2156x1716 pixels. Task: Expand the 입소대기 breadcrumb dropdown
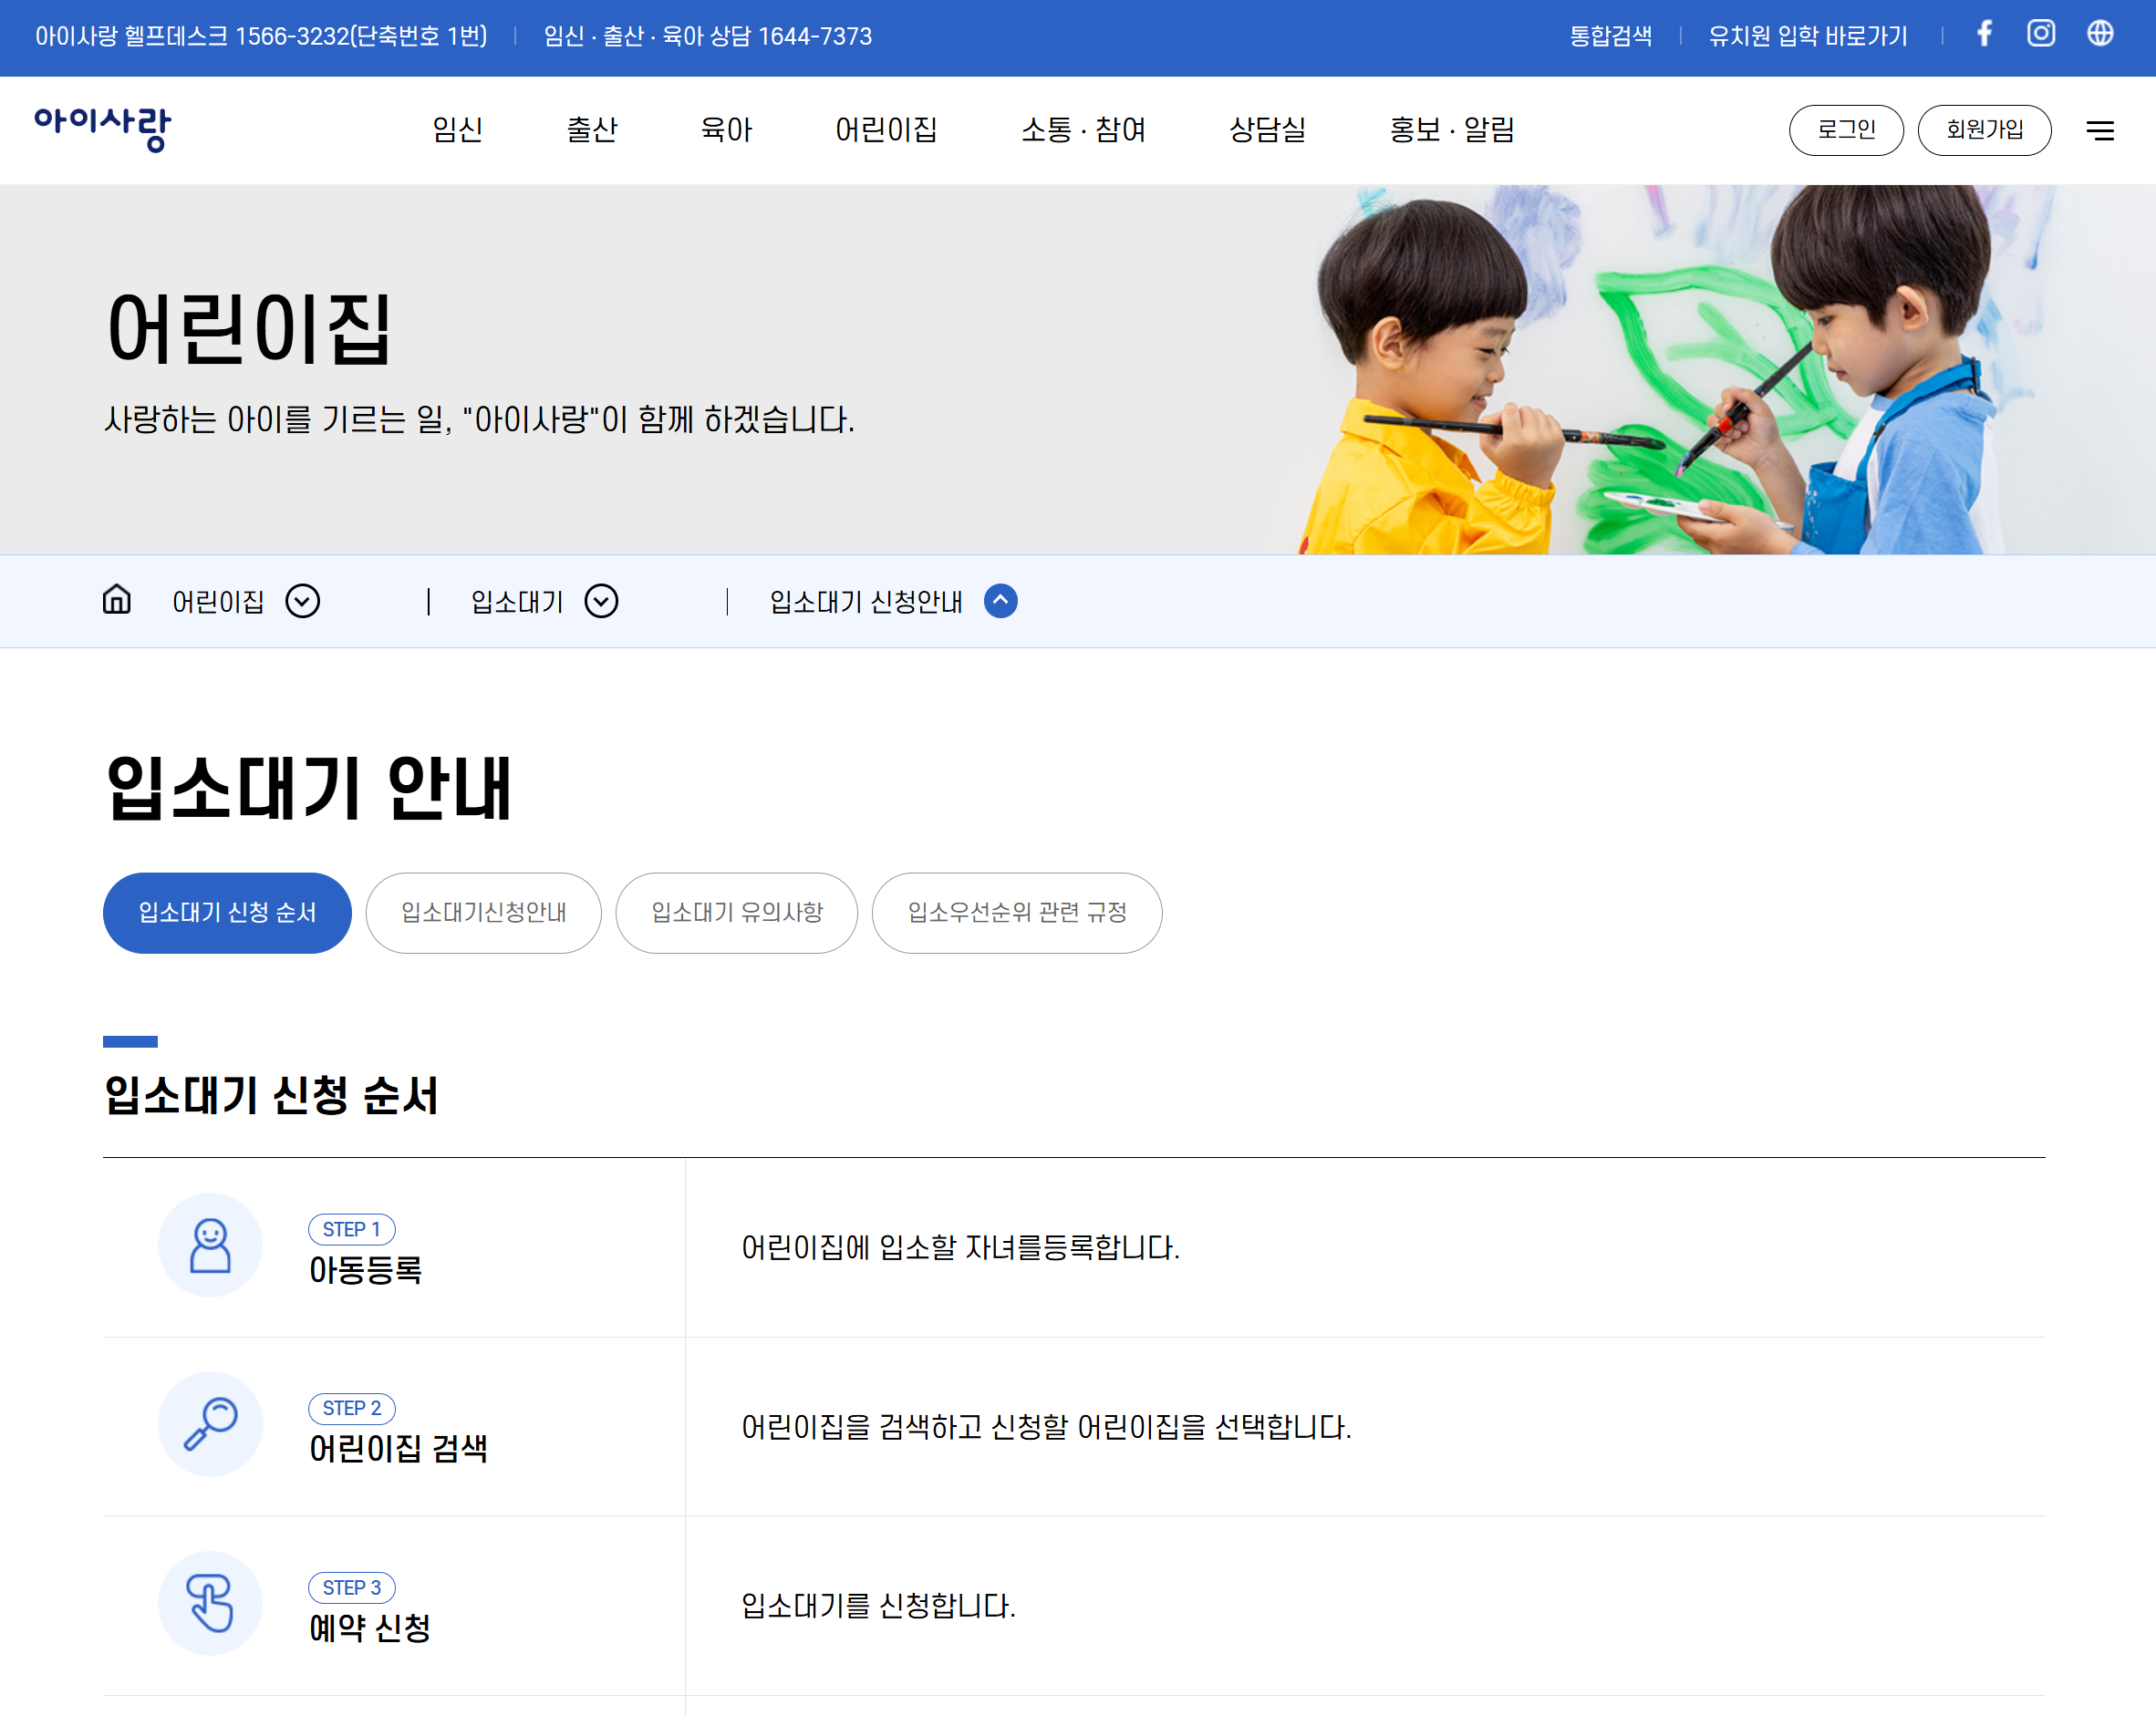coord(601,601)
